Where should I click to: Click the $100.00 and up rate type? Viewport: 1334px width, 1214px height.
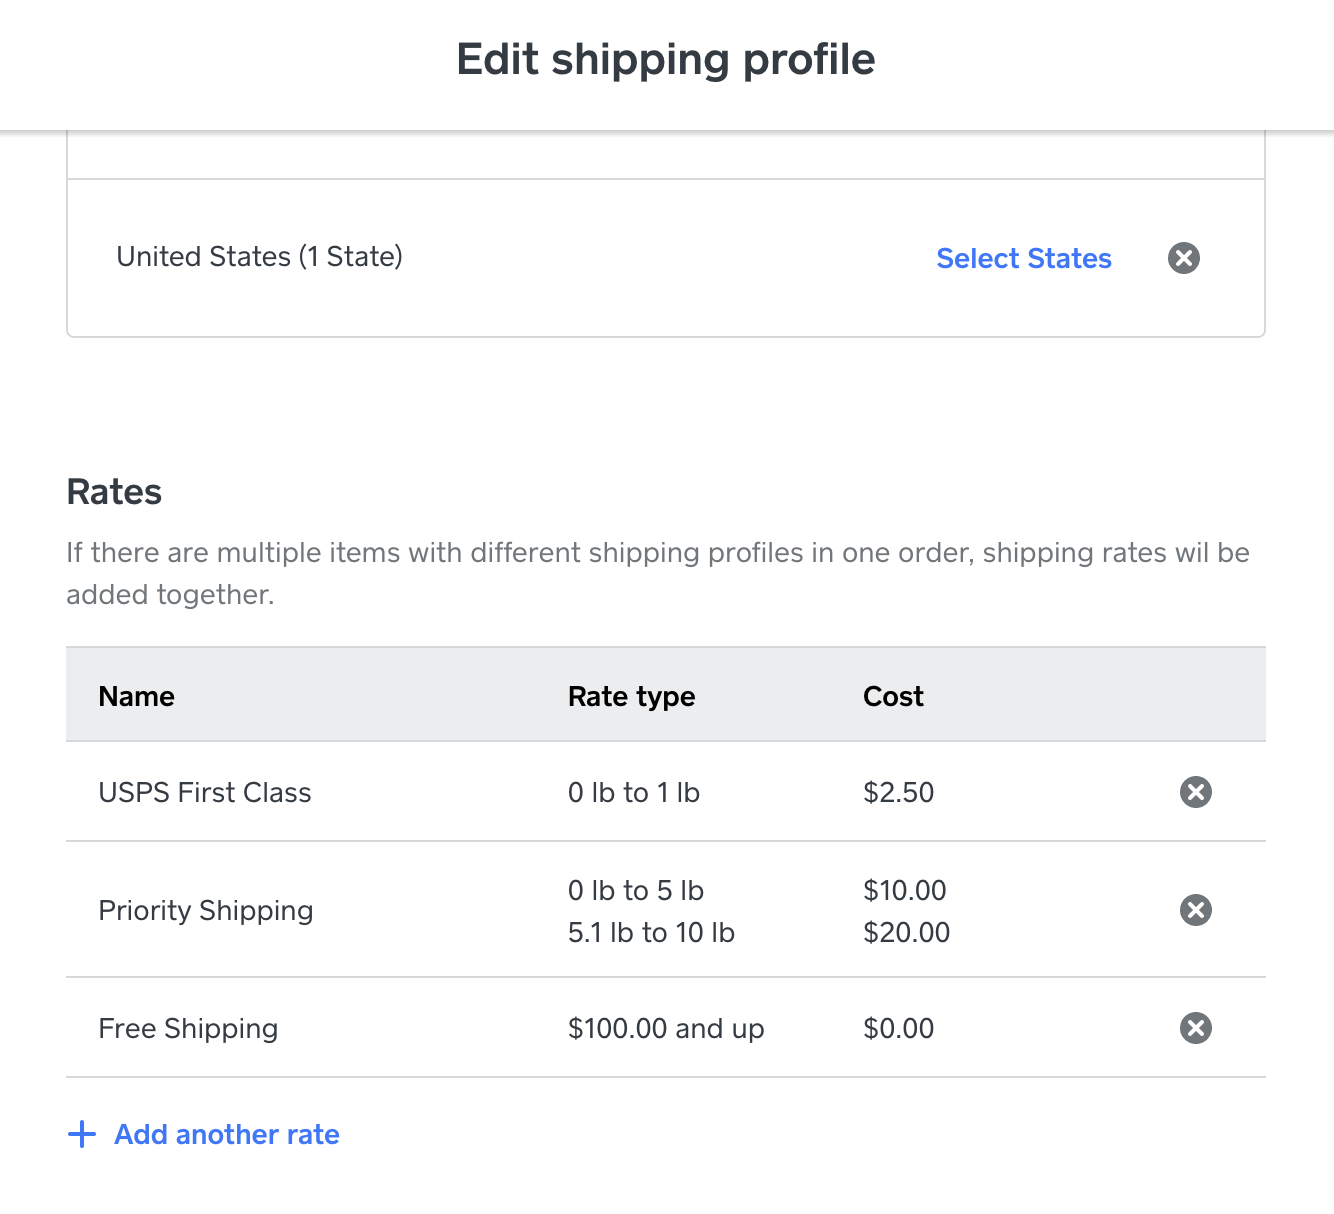[x=665, y=1028]
